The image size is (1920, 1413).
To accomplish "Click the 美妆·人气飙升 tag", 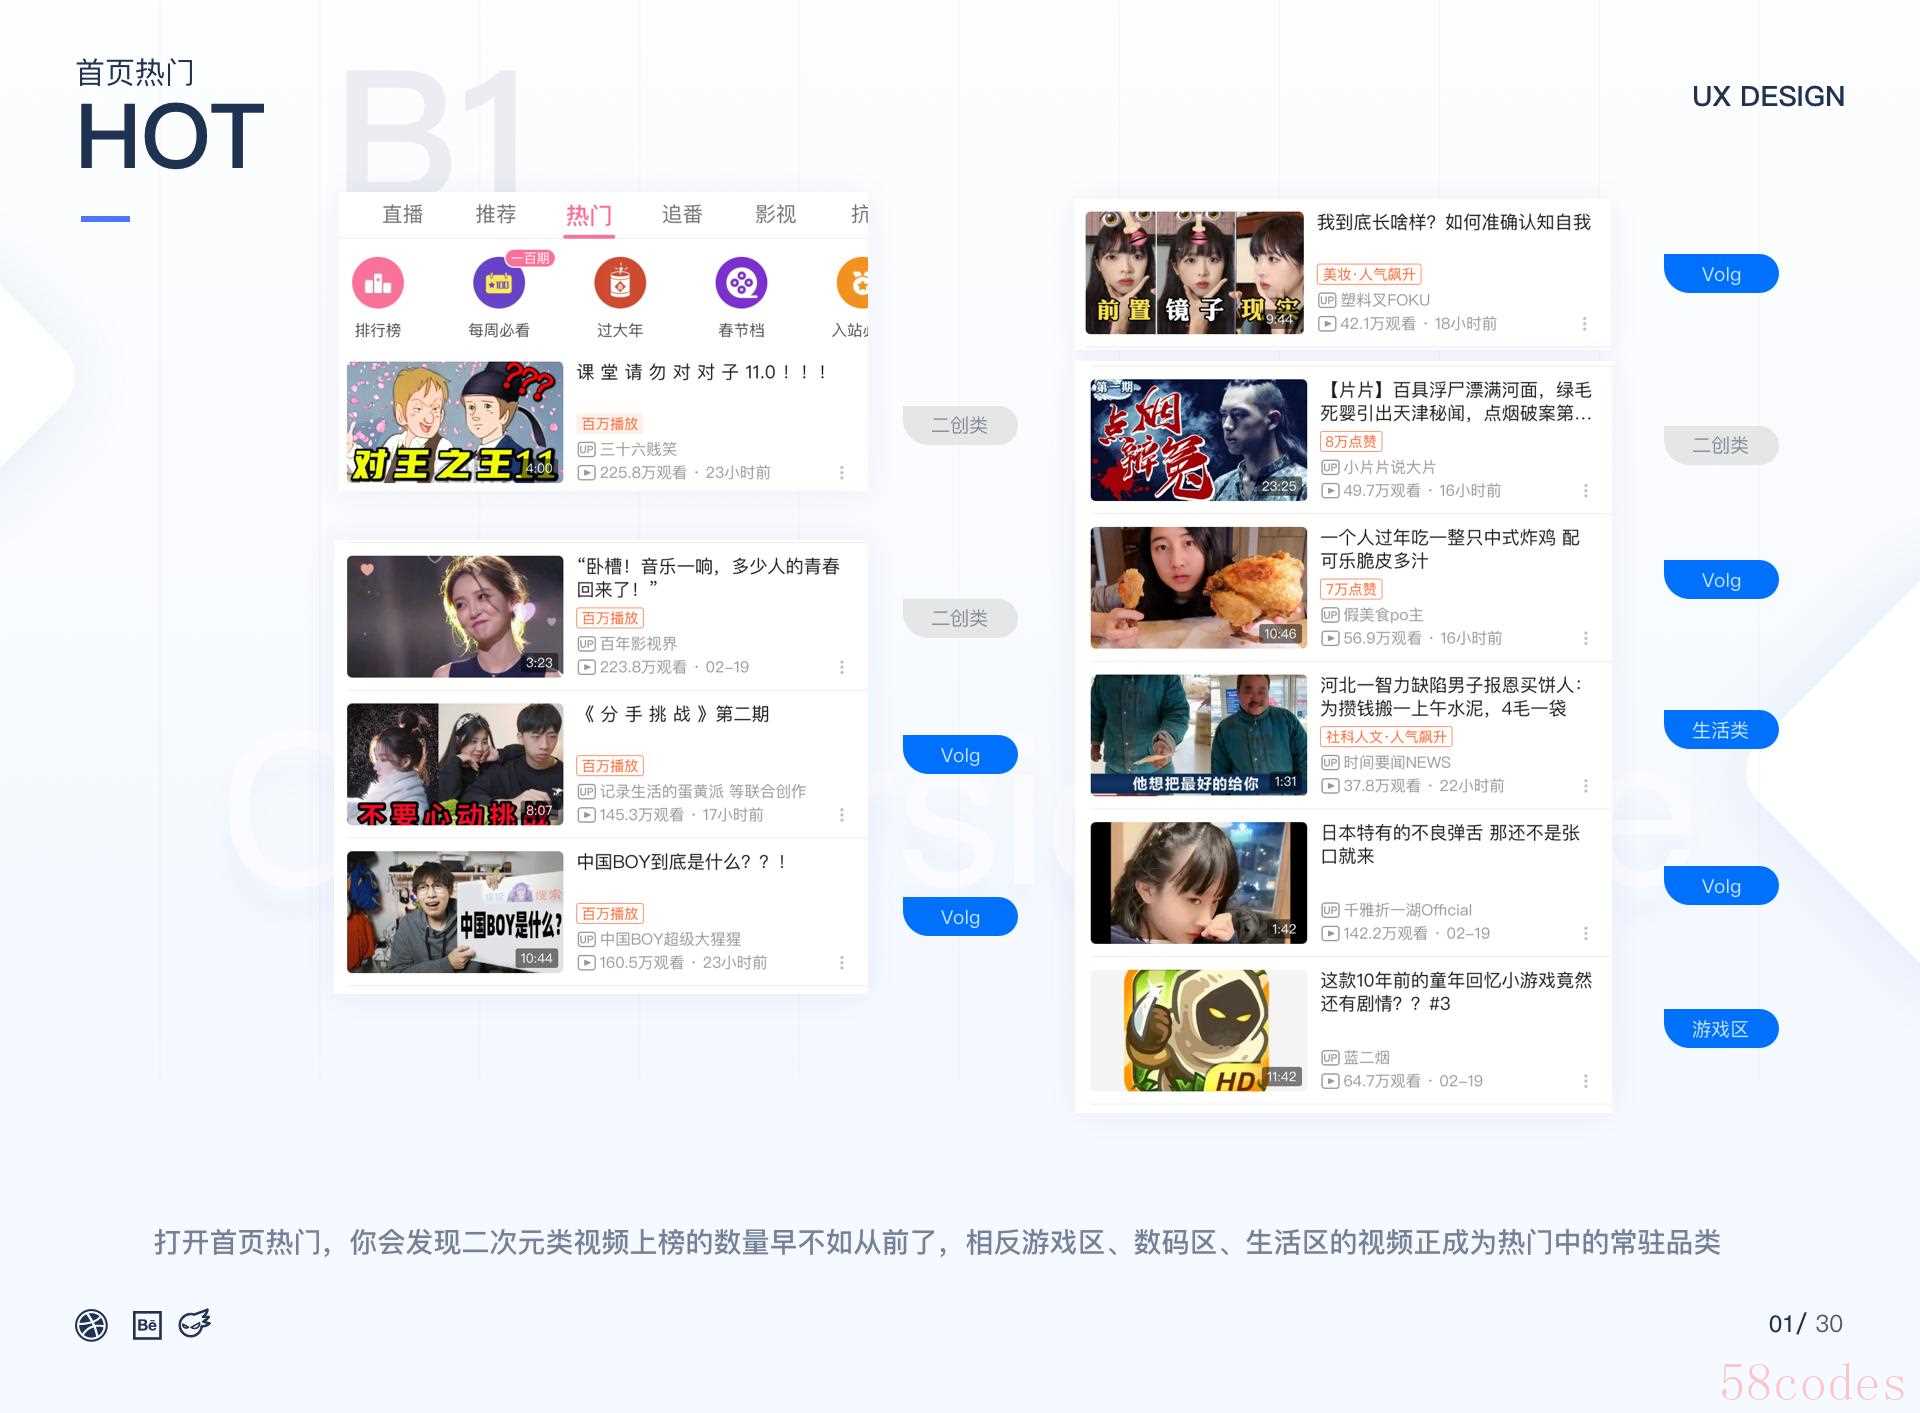I will pos(1370,274).
